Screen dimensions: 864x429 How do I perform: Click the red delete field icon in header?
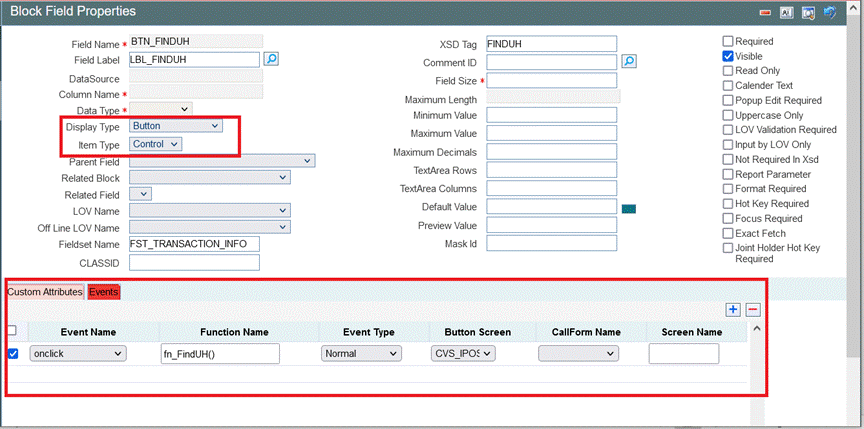coord(764,13)
